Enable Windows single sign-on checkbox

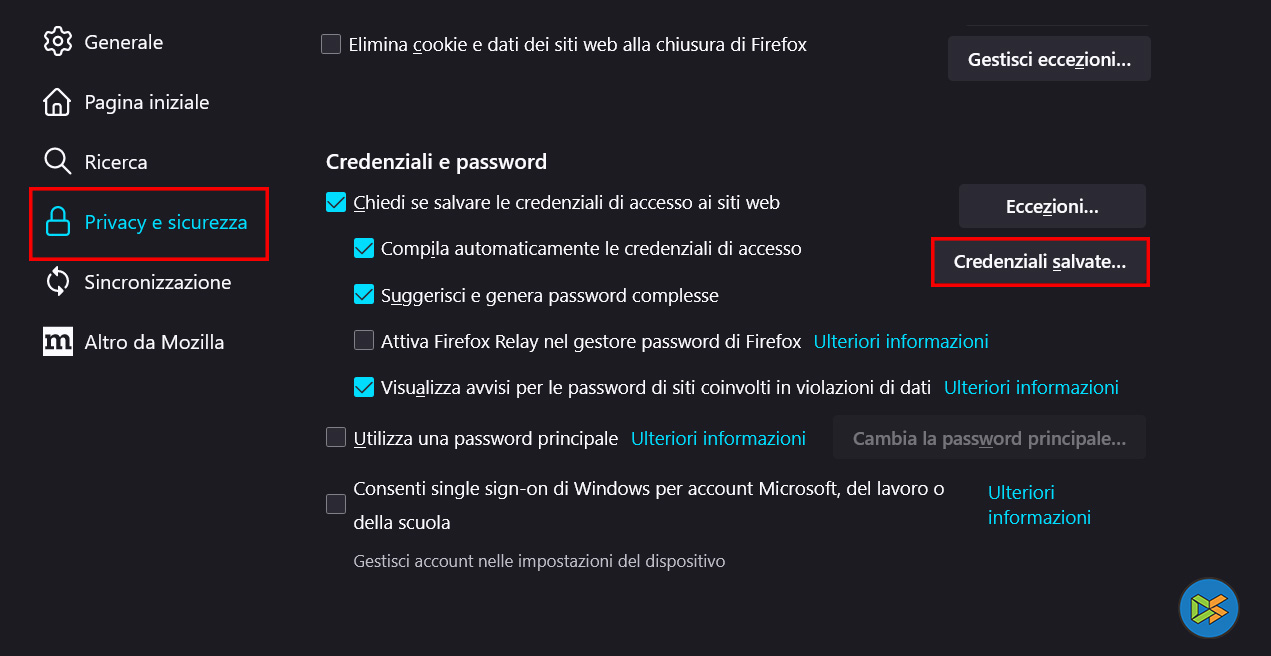coord(336,504)
